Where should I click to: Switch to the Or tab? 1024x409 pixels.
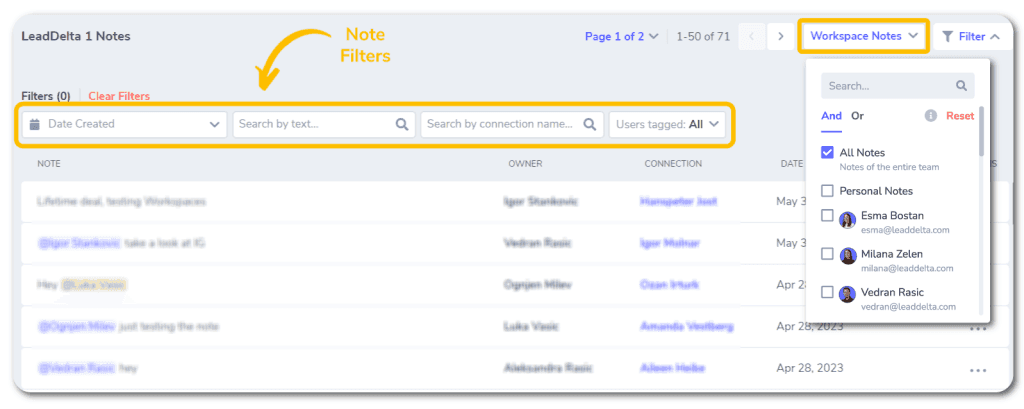857,116
